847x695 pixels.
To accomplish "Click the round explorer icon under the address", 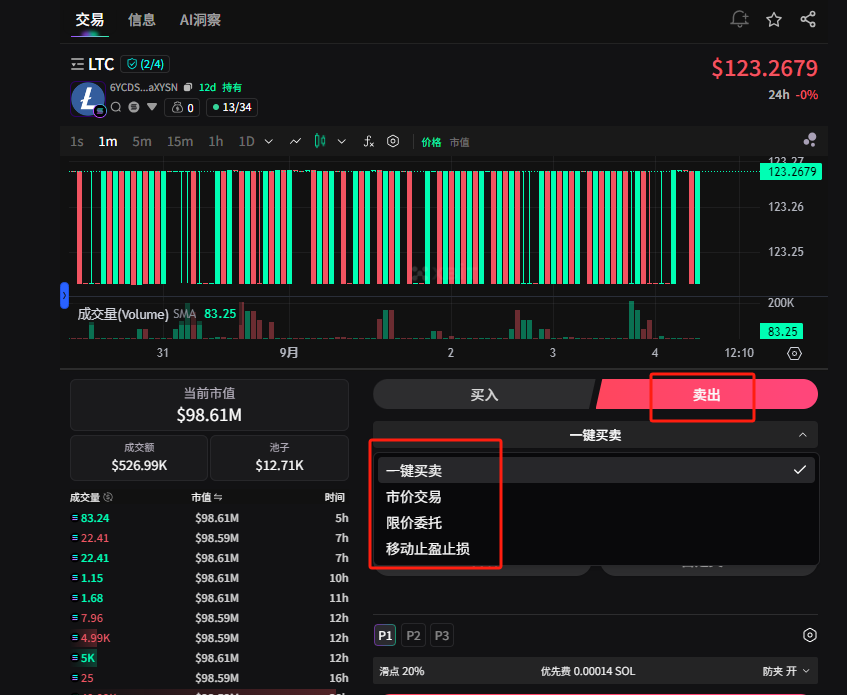I will [133, 107].
